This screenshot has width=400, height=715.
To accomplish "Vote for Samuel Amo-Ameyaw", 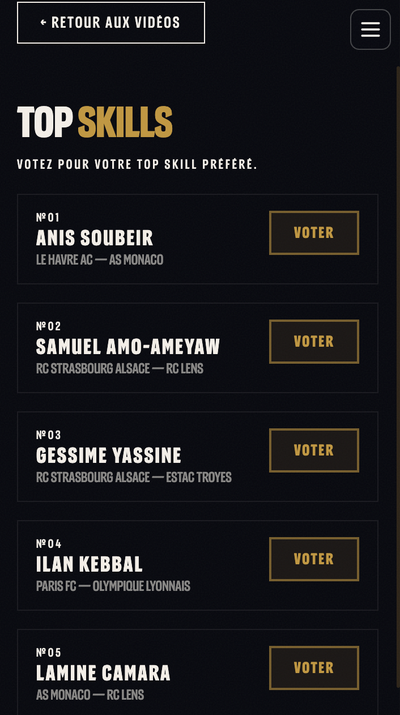I will [314, 342].
